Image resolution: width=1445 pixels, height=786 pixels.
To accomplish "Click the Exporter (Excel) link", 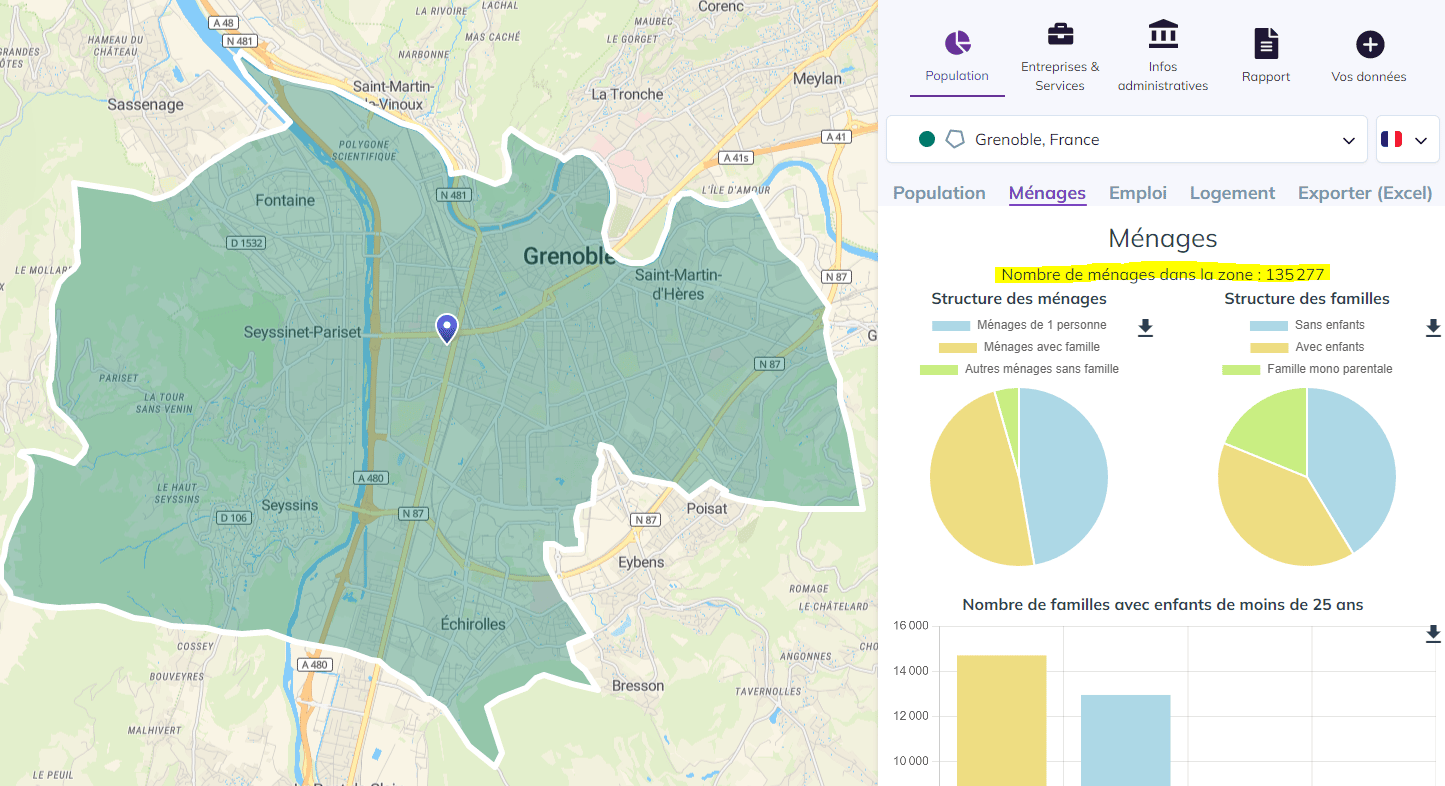I will [x=1365, y=192].
